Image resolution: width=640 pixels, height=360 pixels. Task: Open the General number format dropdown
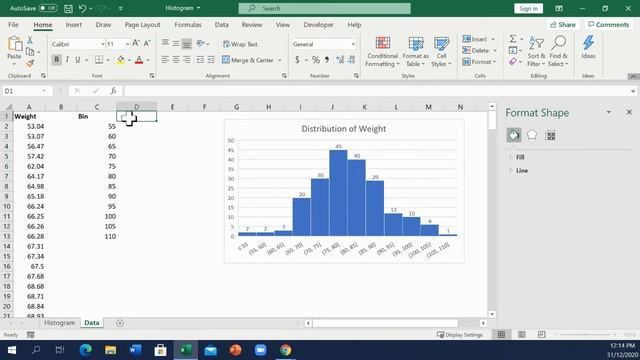click(353, 44)
